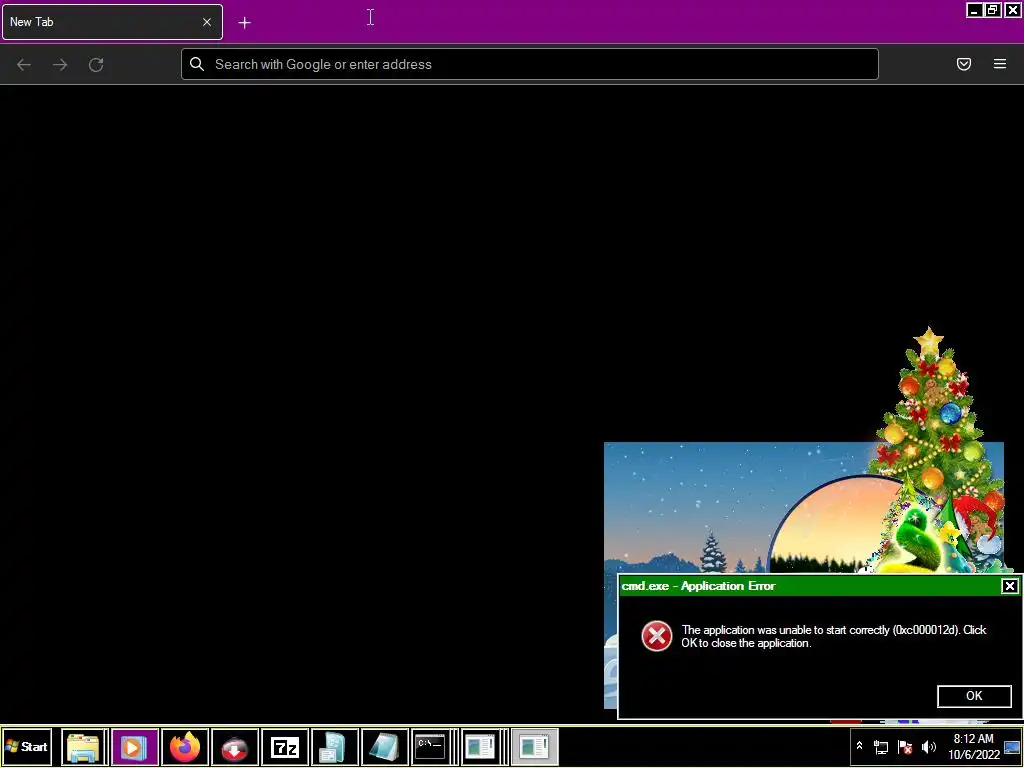
Task: Click the 'unable to start correctly' message
Action: 834,637
